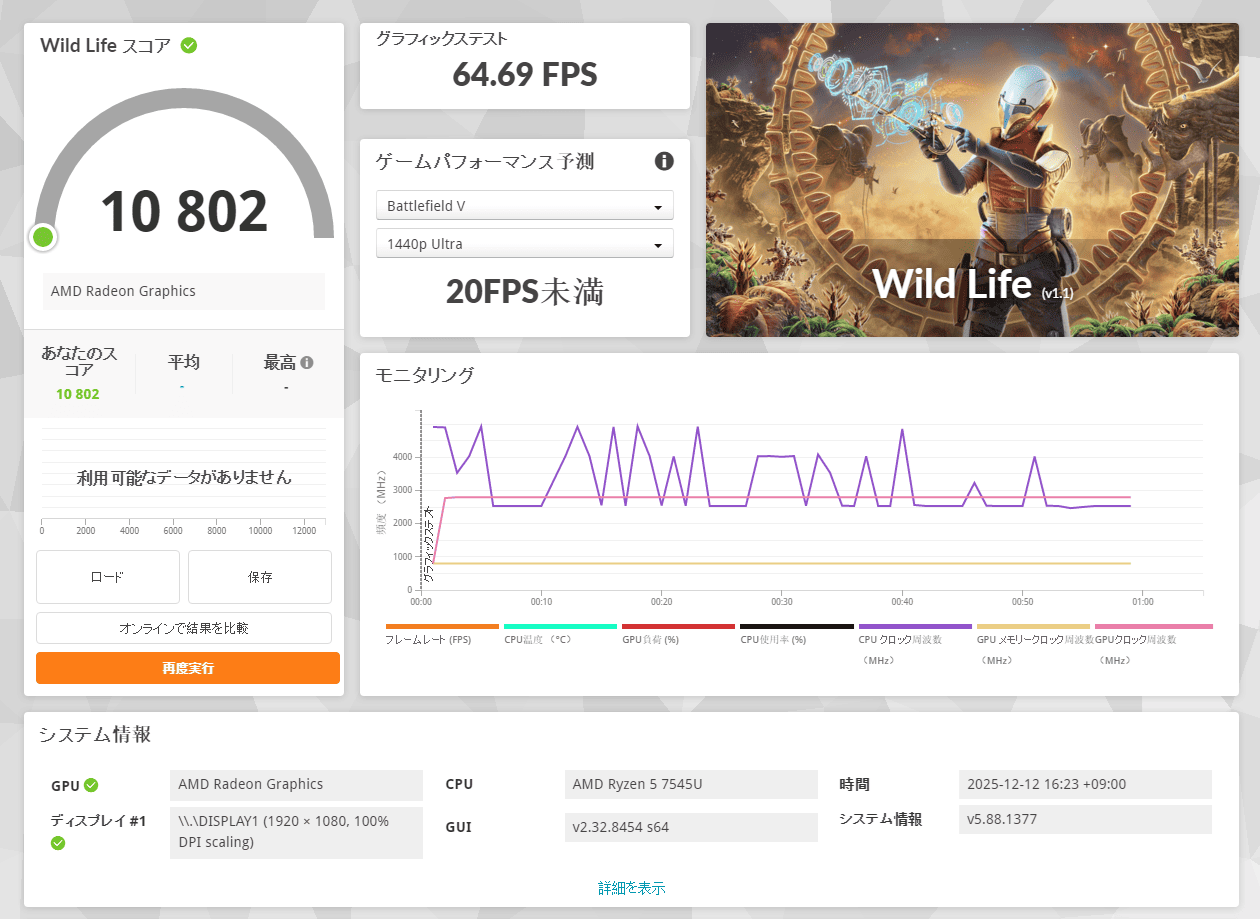Click オンラインで結果を比較 button

point(184,628)
